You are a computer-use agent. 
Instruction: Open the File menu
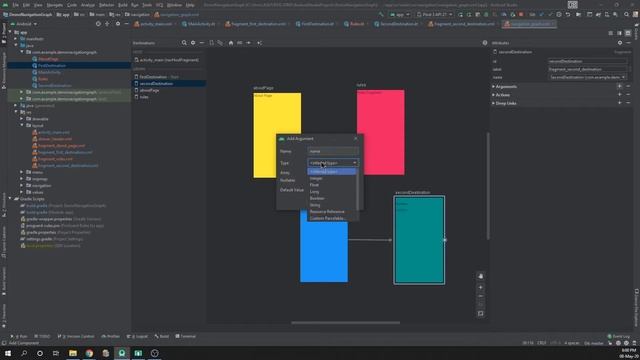point(16,5)
